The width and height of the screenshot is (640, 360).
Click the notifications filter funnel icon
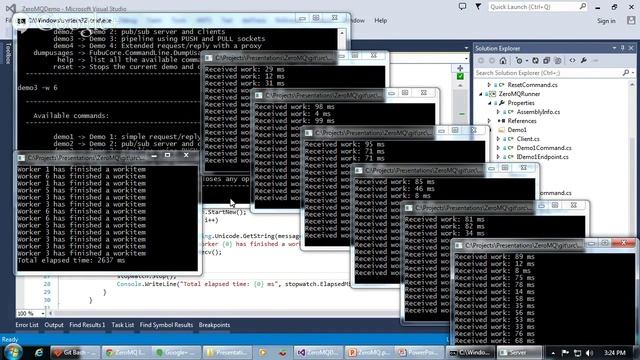pyautogui.click(x=478, y=7)
